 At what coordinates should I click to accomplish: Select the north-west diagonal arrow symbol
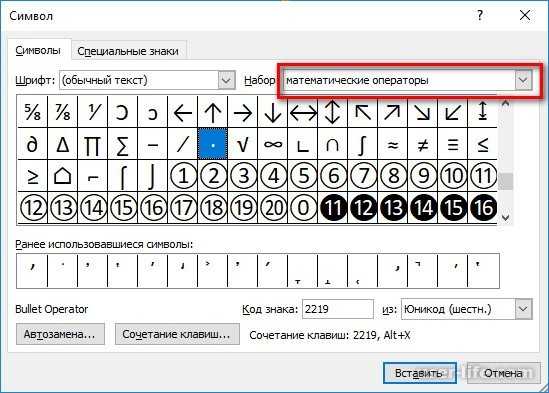coord(363,112)
